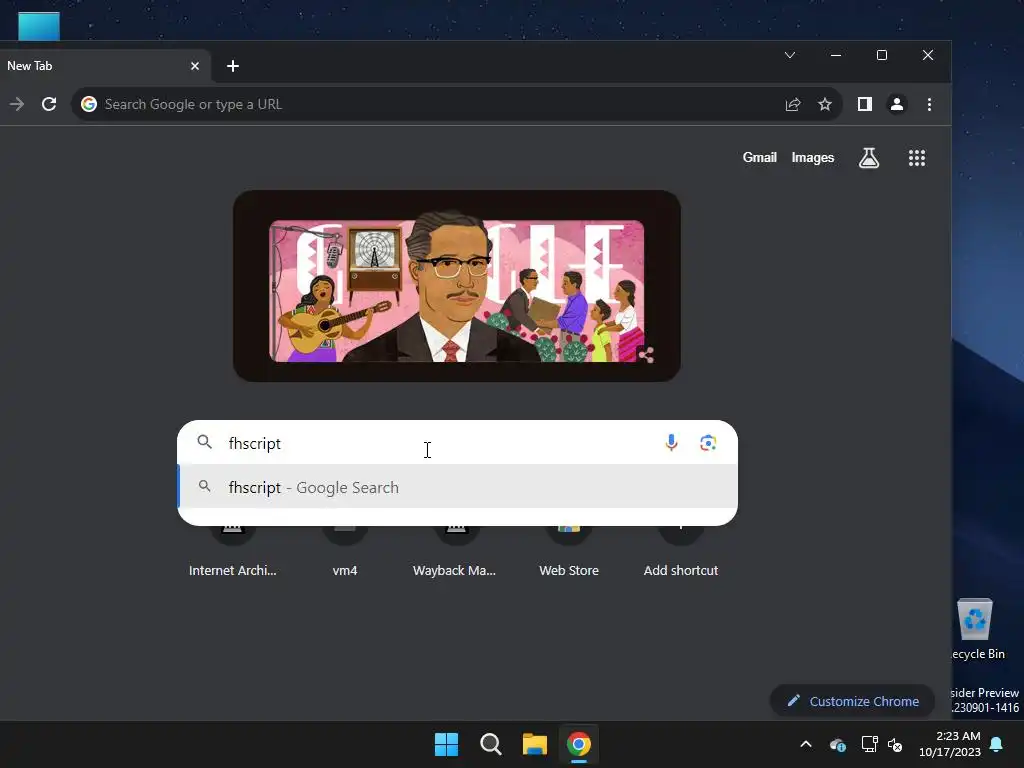Open the clock showing 2:23 AM

[950, 744]
